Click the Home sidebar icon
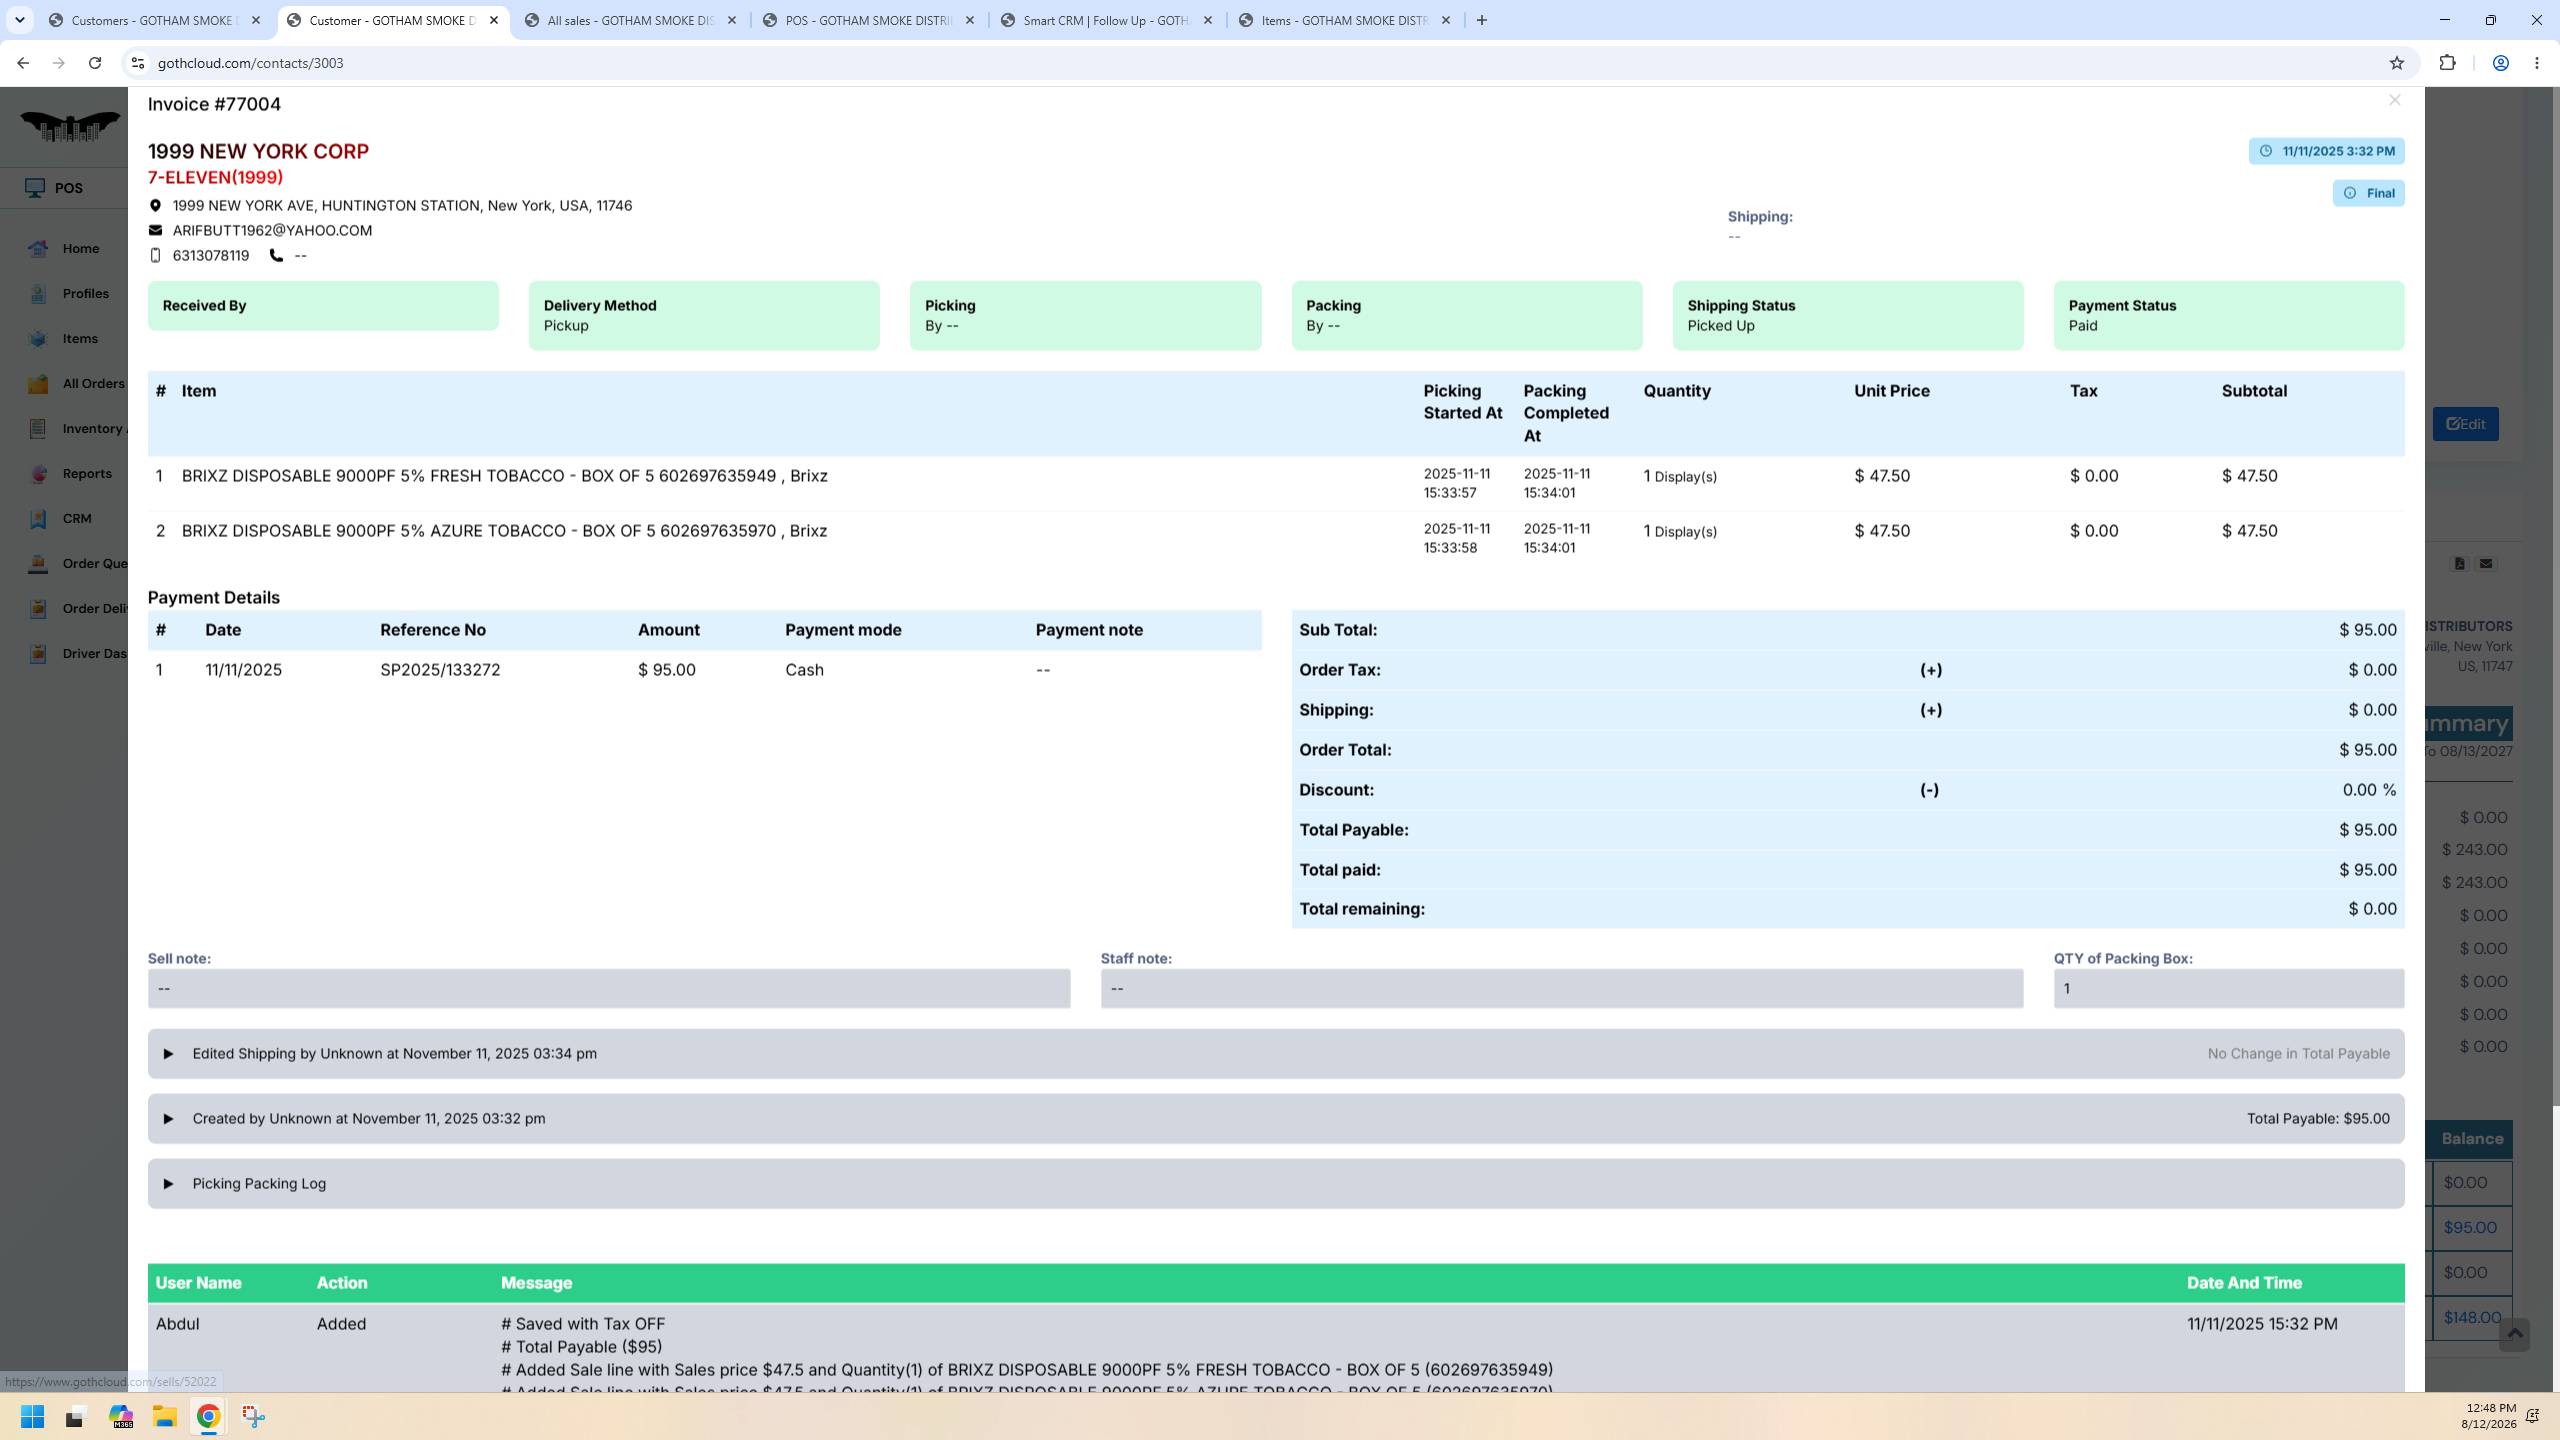This screenshot has width=2560, height=1440. [38, 249]
